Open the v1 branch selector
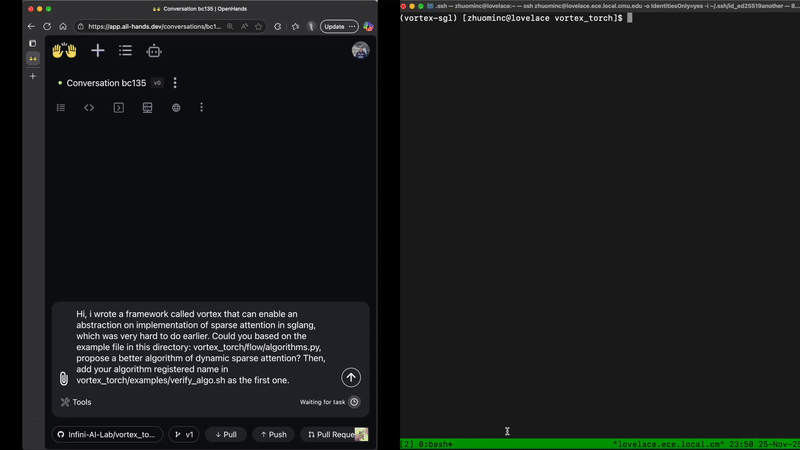 pyautogui.click(x=183, y=435)
